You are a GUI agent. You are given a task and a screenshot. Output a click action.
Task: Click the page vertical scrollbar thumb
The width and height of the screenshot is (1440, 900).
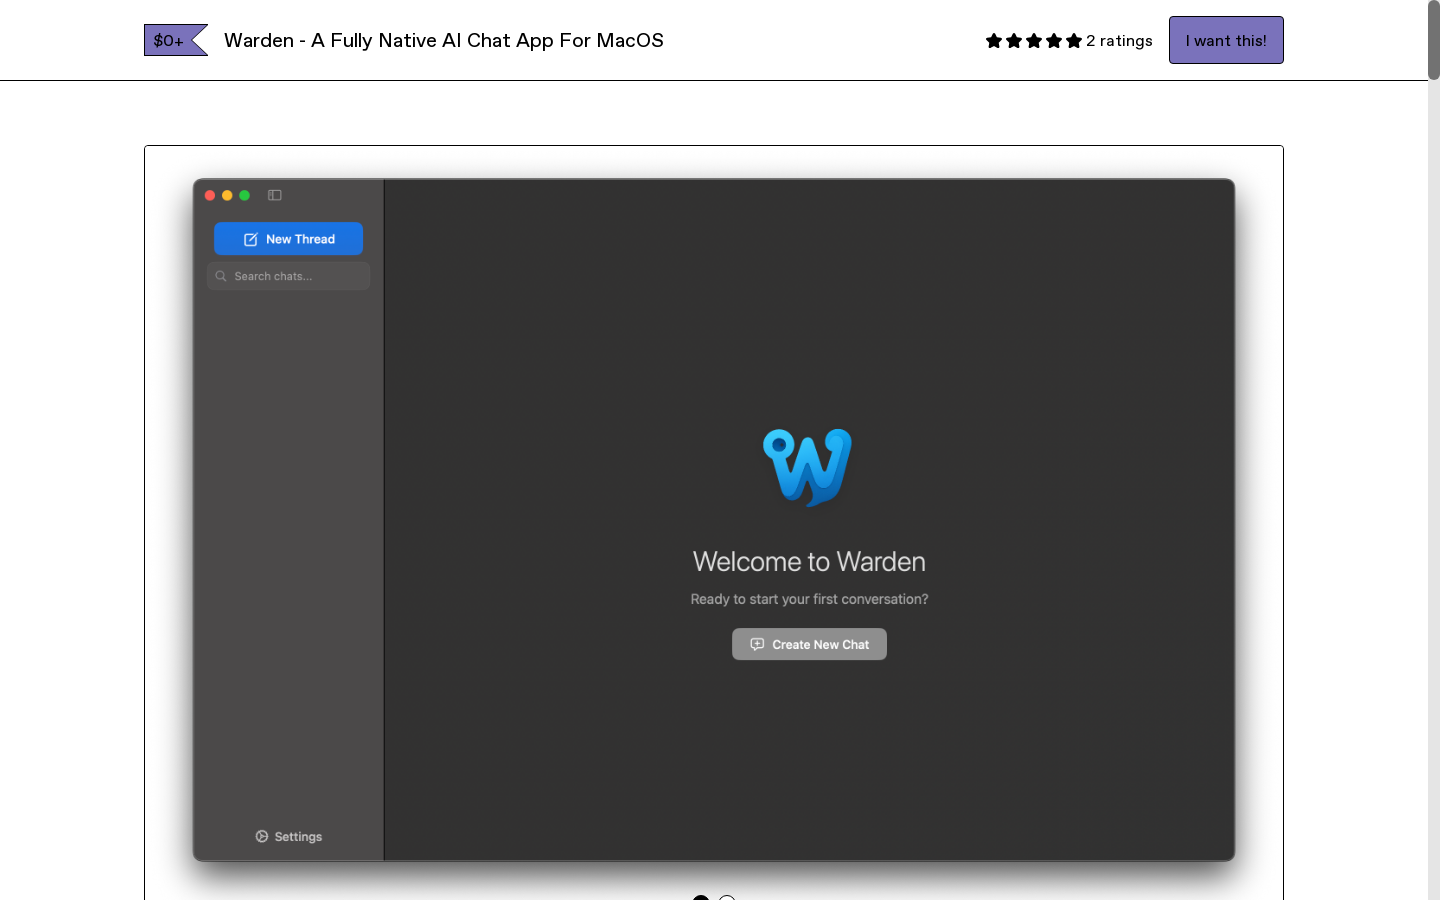1434,40
